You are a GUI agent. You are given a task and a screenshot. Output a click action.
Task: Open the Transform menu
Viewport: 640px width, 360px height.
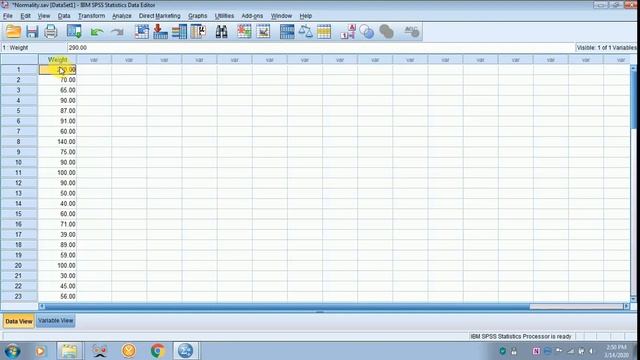[x=91, y=16]
